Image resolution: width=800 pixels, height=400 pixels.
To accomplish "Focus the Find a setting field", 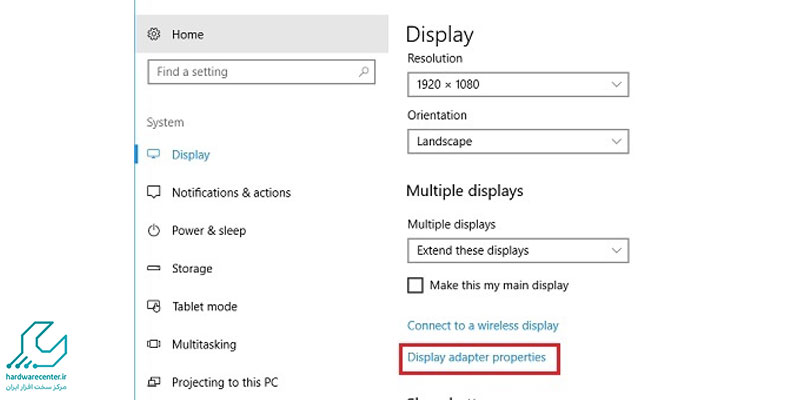I will click(x=261, y=72).
